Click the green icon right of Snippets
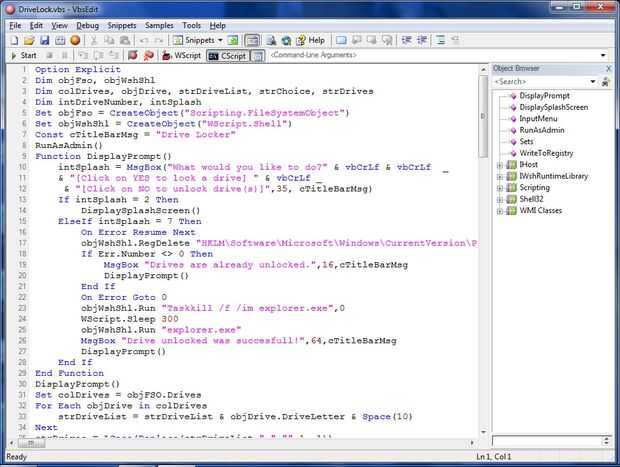Viewport: 620px width, 467px height. 233,40
